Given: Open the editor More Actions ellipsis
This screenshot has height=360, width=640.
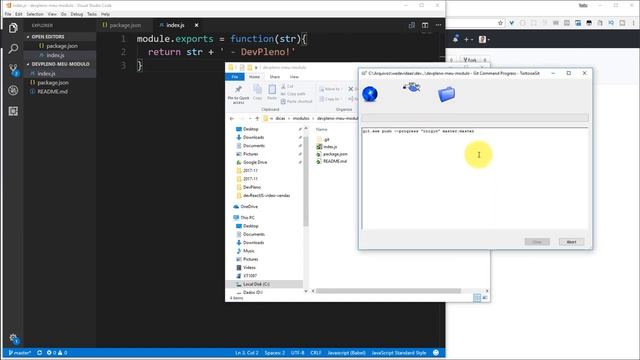Looking at the screenshot, I should pos(438,25).
